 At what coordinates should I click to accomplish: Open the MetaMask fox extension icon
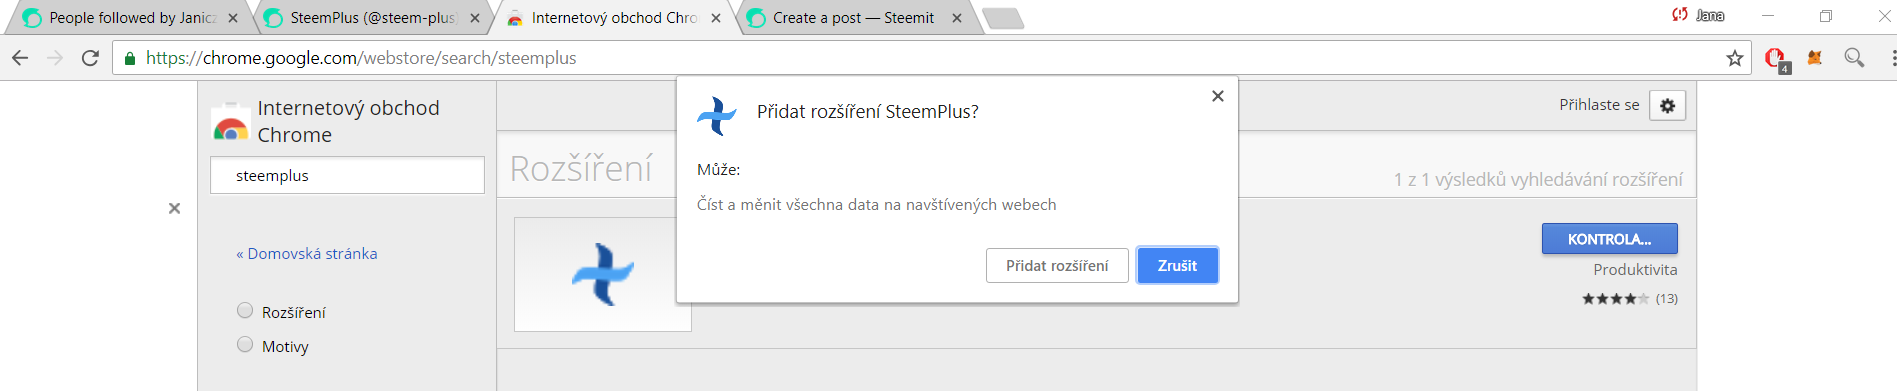click(1815, 58)
